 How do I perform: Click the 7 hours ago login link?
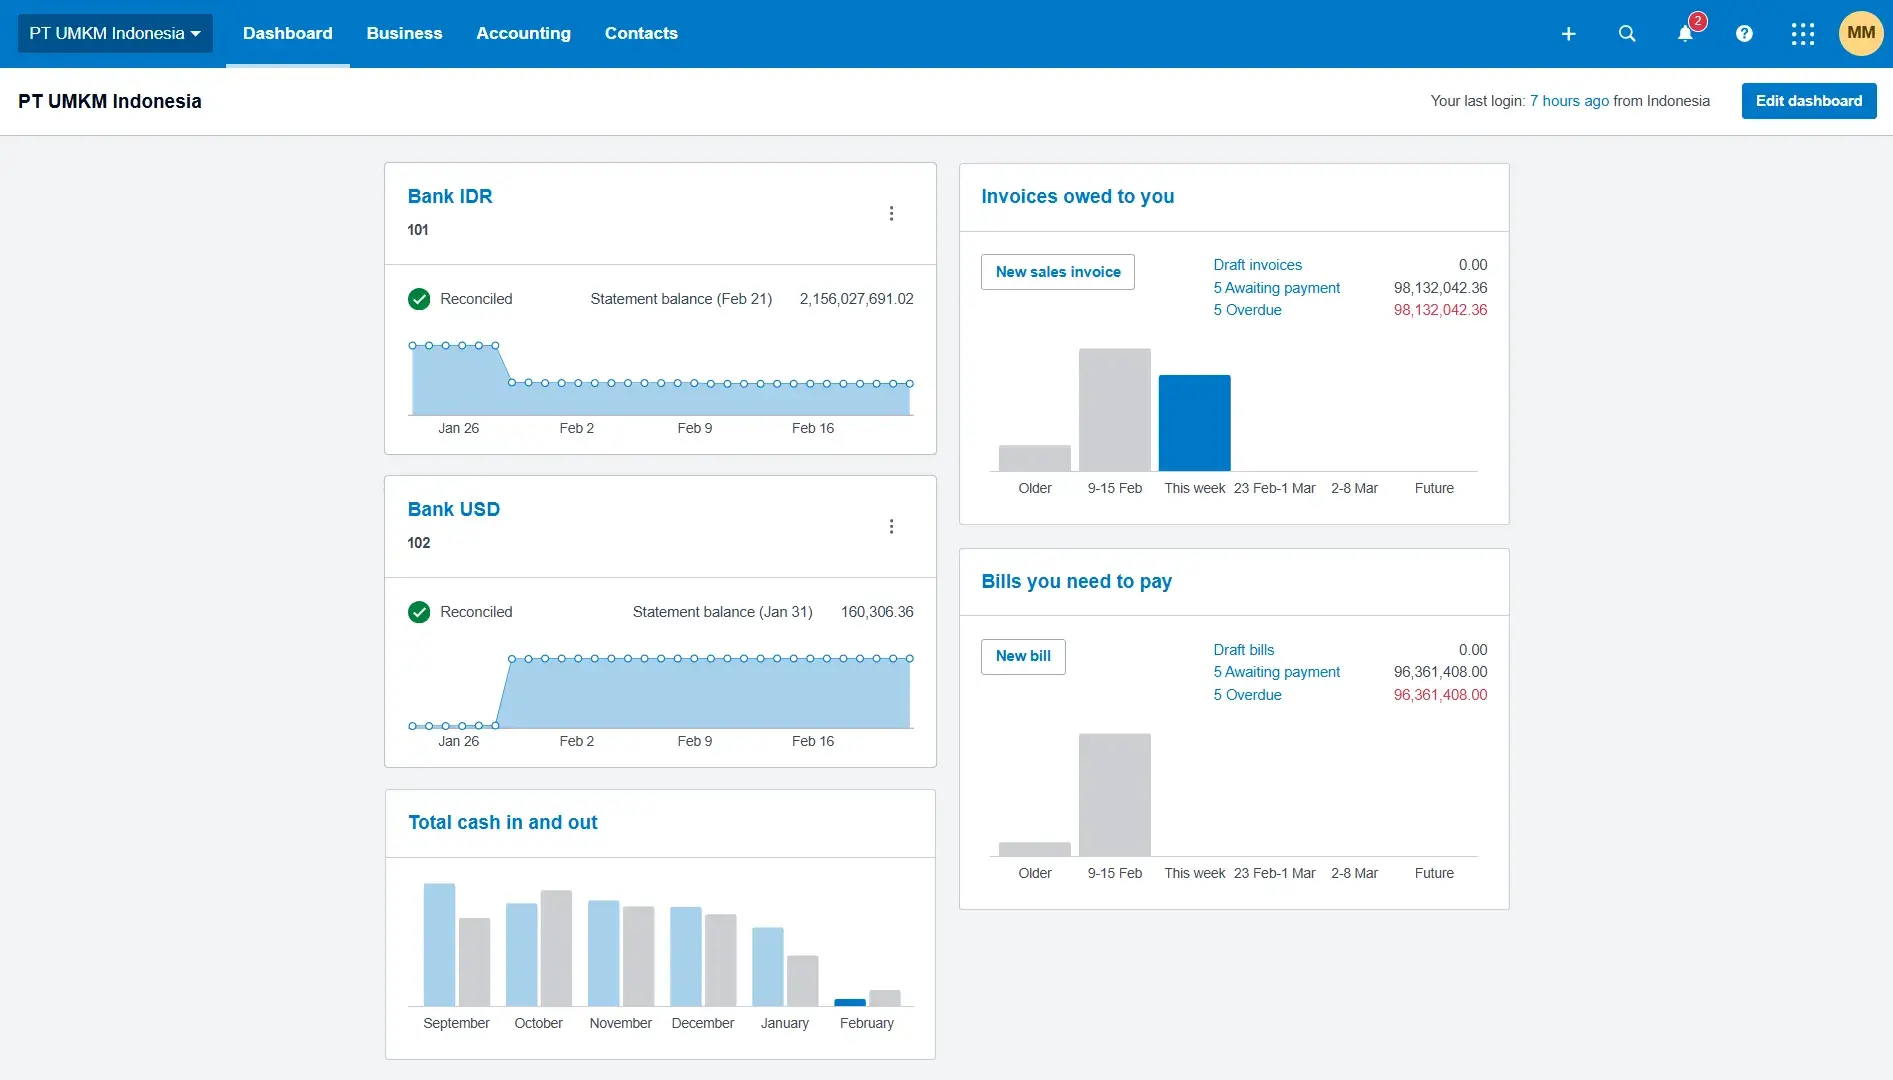click(x=1569, y=101)
